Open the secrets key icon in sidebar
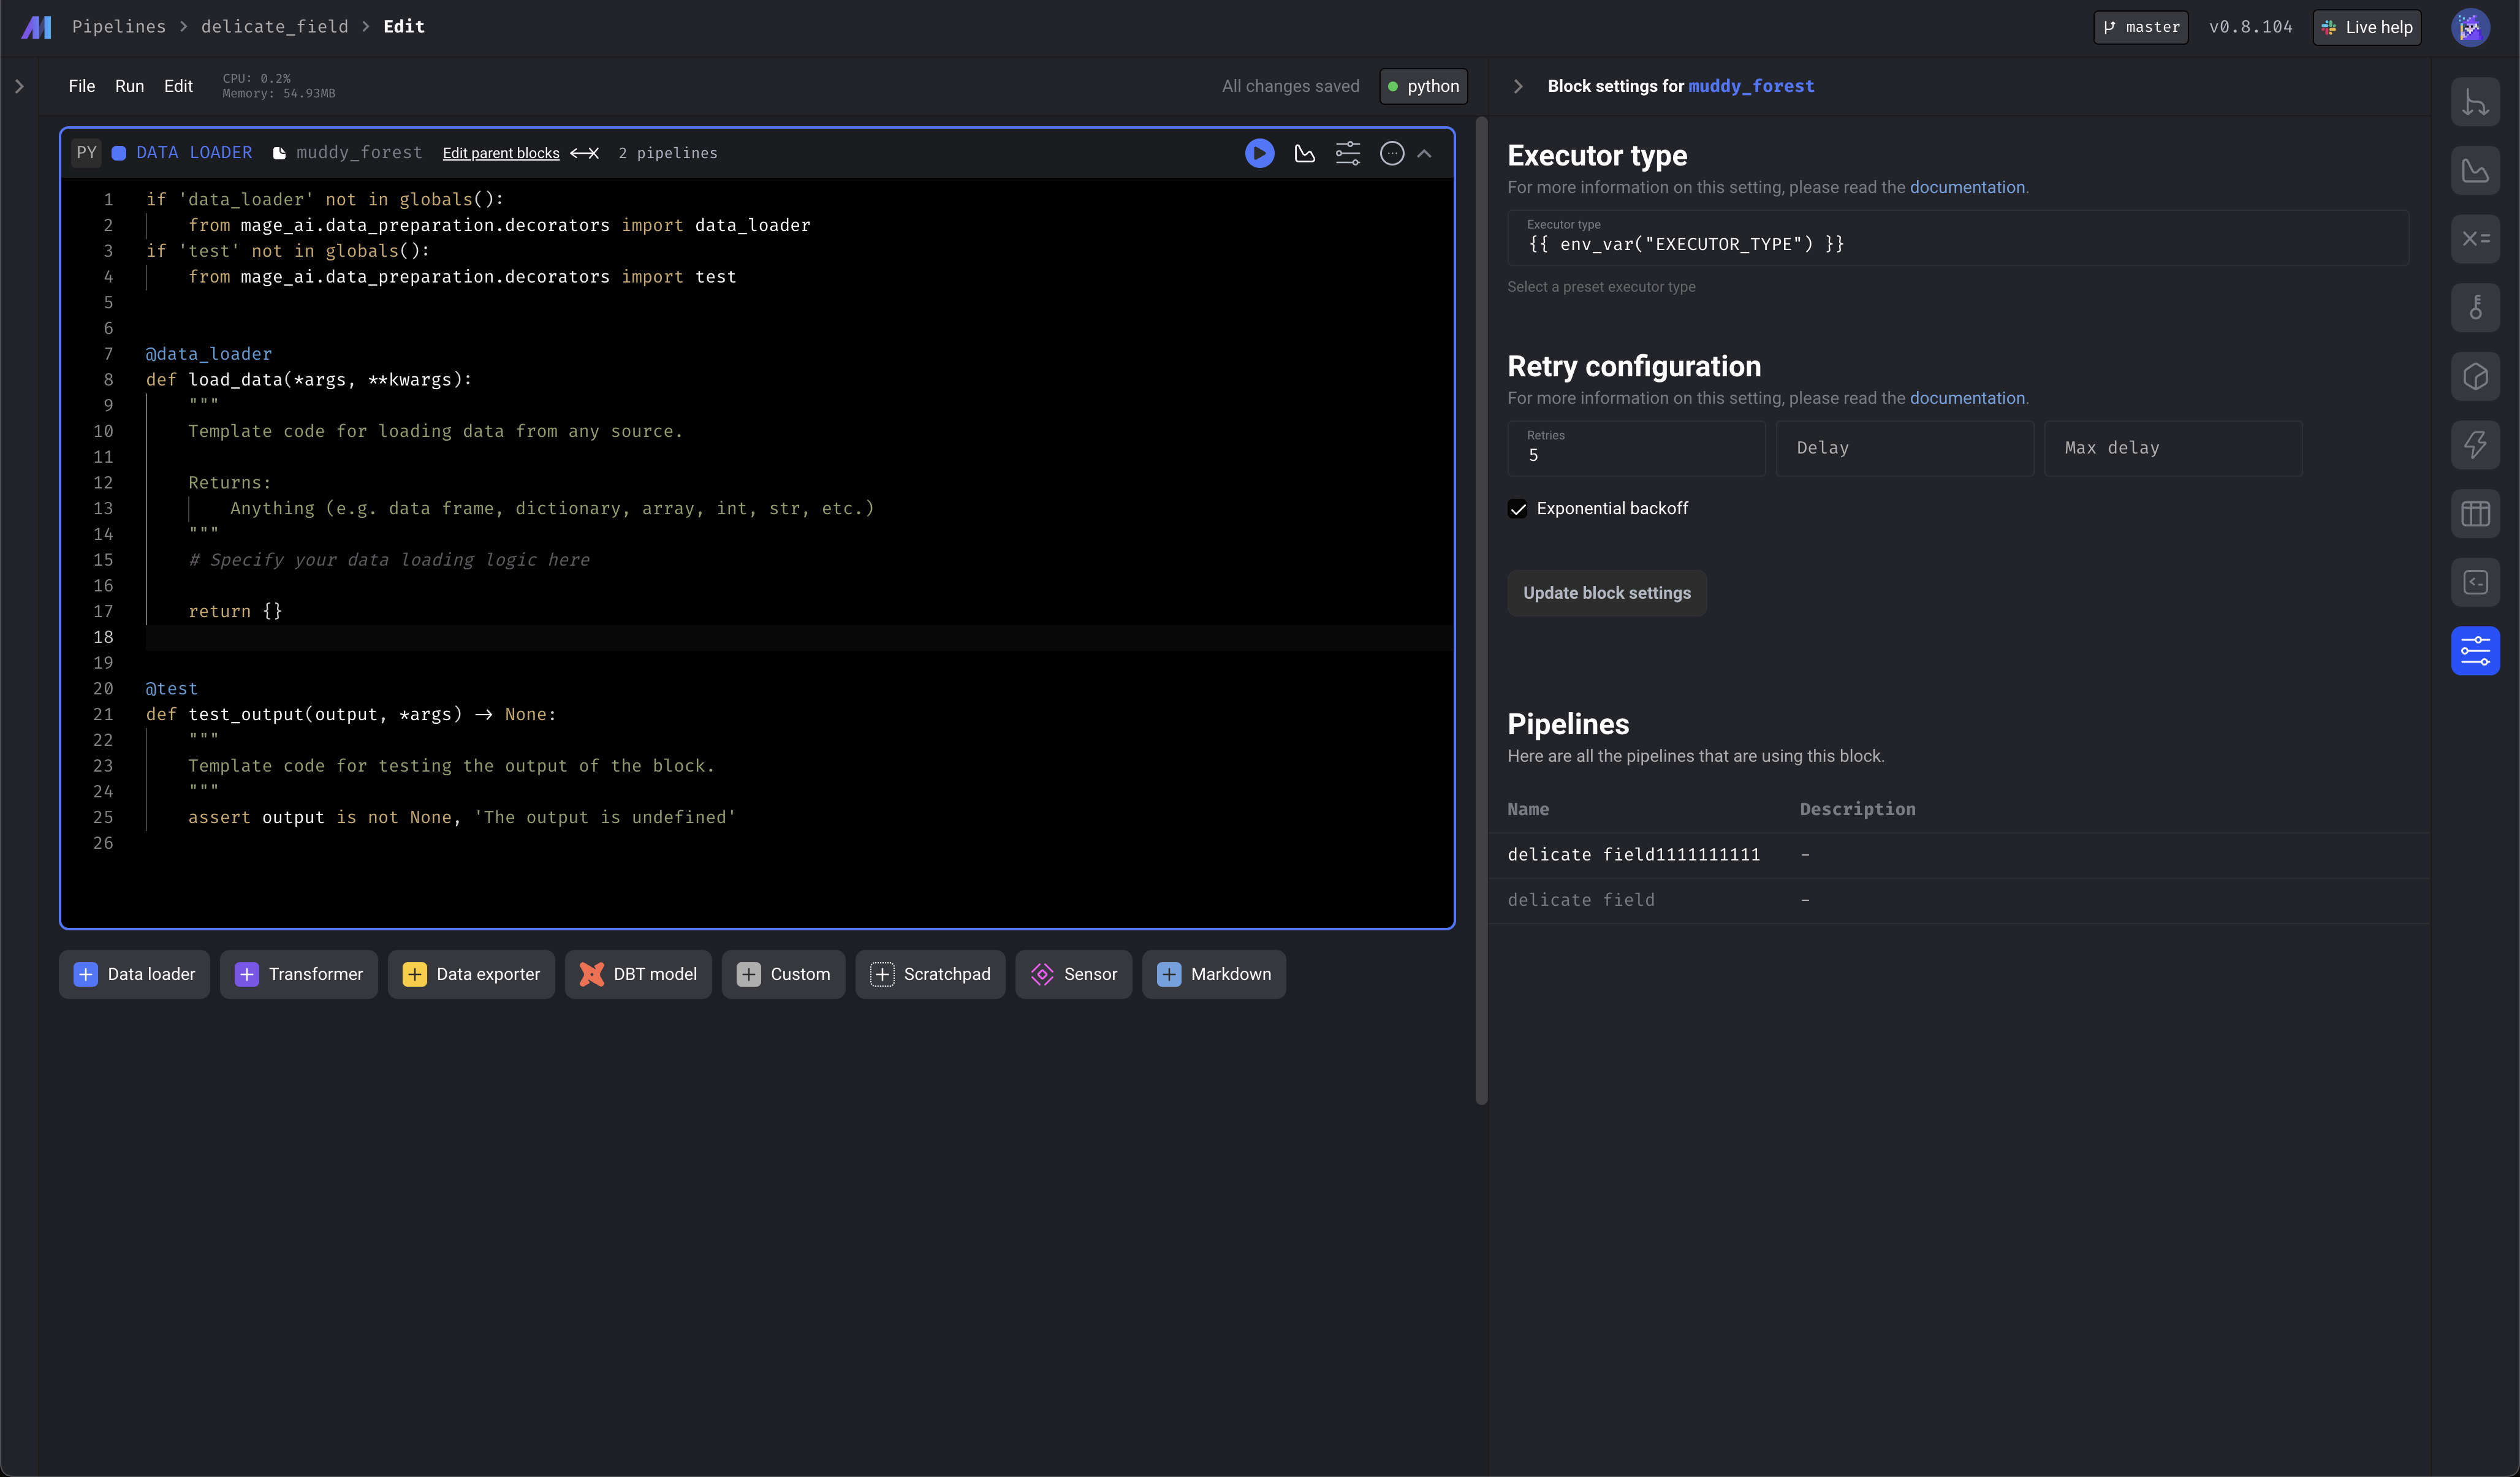 [2475, 308]
